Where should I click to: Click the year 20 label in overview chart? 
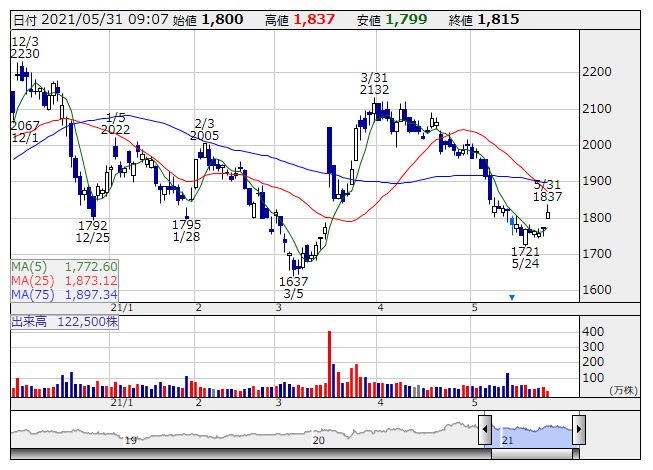[319, 440]
